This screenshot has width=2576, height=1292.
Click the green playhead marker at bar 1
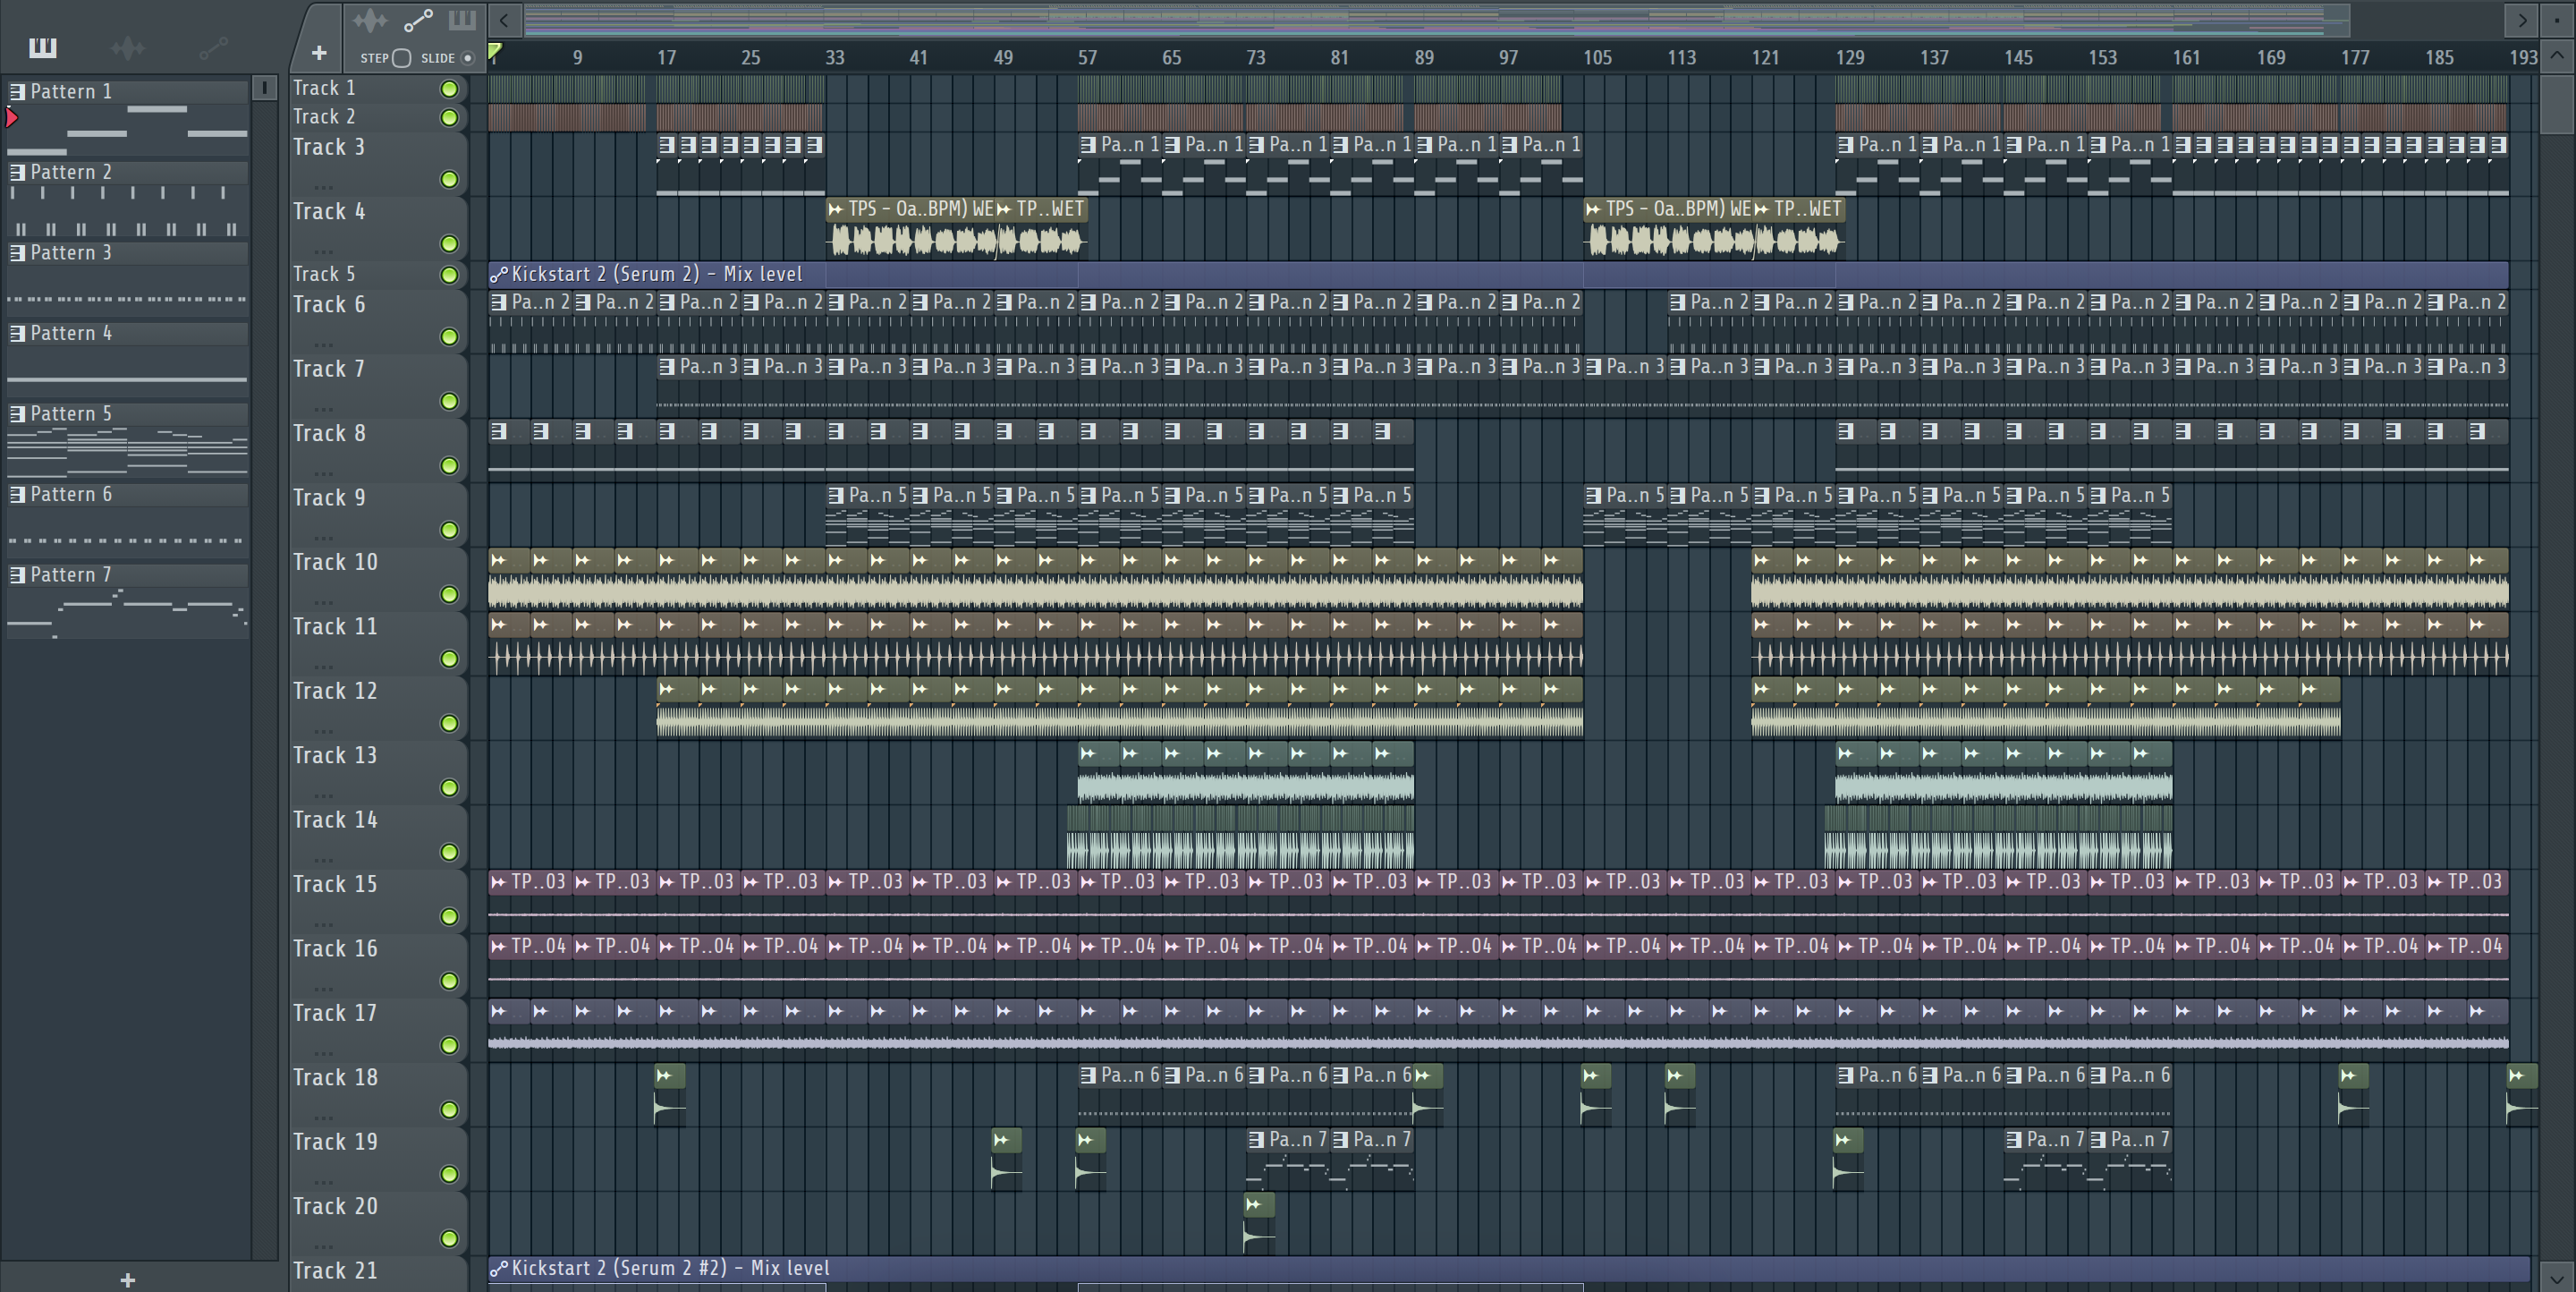tap(495, 51)
